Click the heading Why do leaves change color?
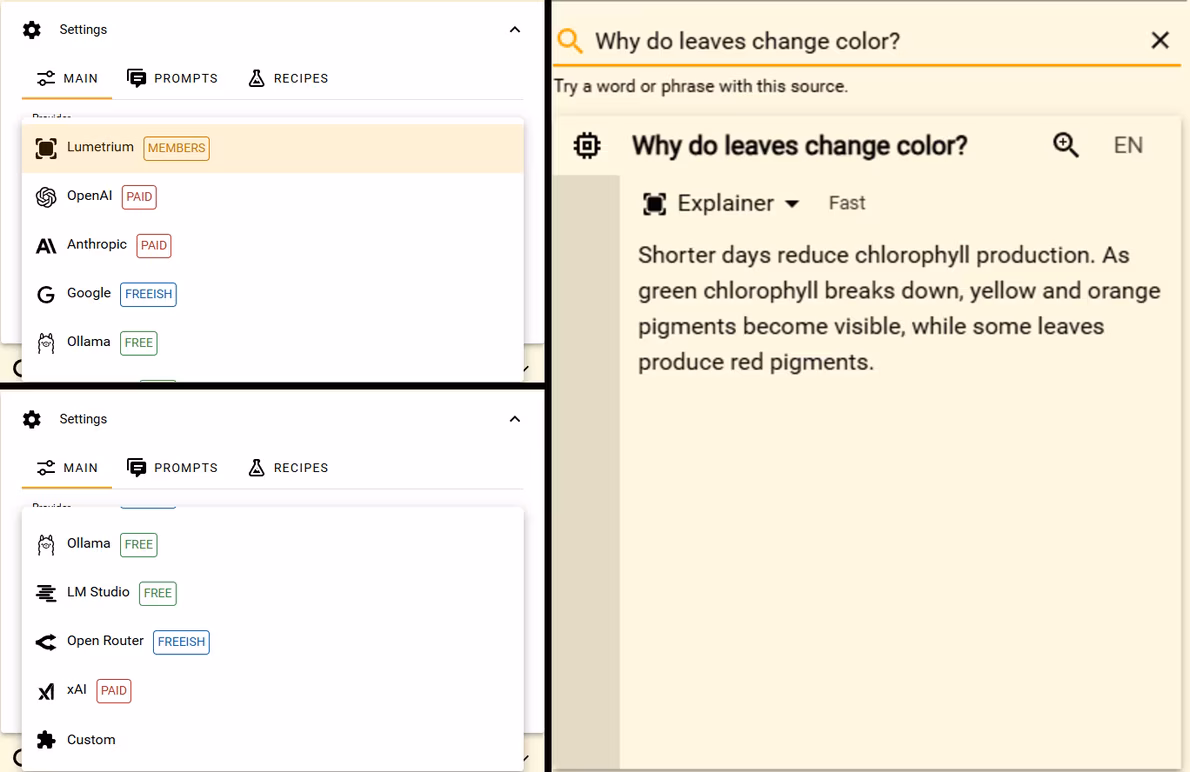1190x772 pixels. click(799, 145)
